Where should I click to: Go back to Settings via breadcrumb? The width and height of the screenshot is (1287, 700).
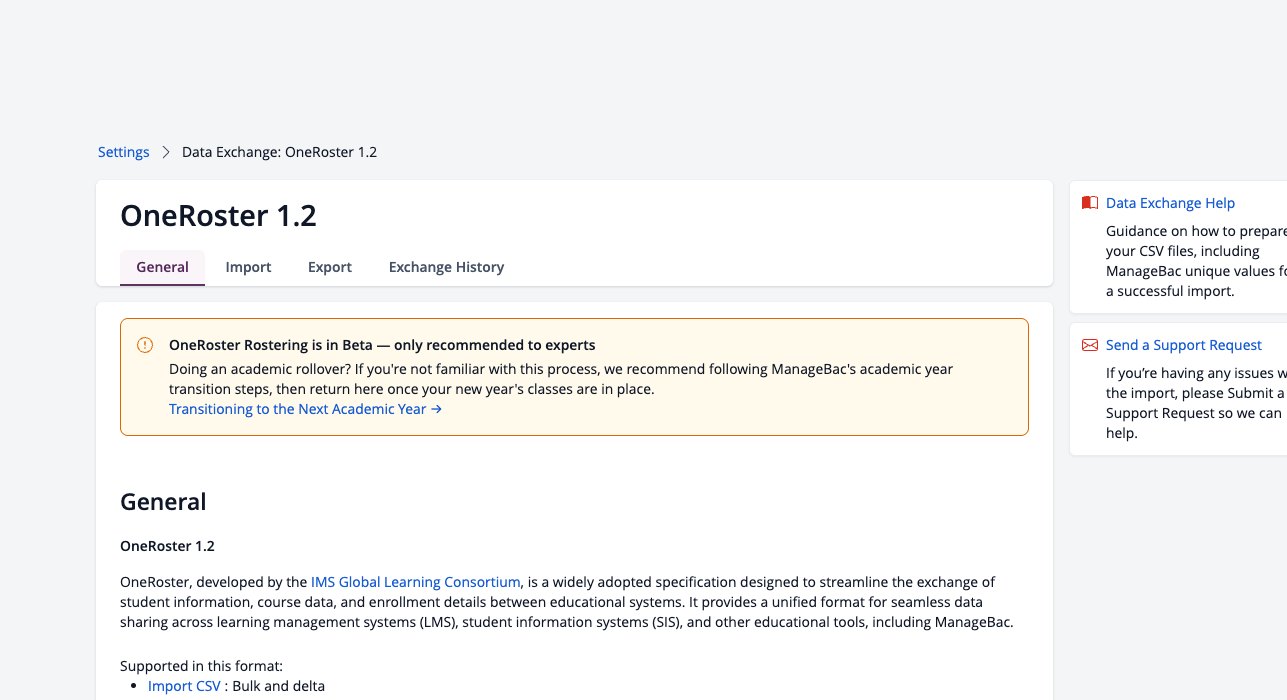click(x=124, y=152)
